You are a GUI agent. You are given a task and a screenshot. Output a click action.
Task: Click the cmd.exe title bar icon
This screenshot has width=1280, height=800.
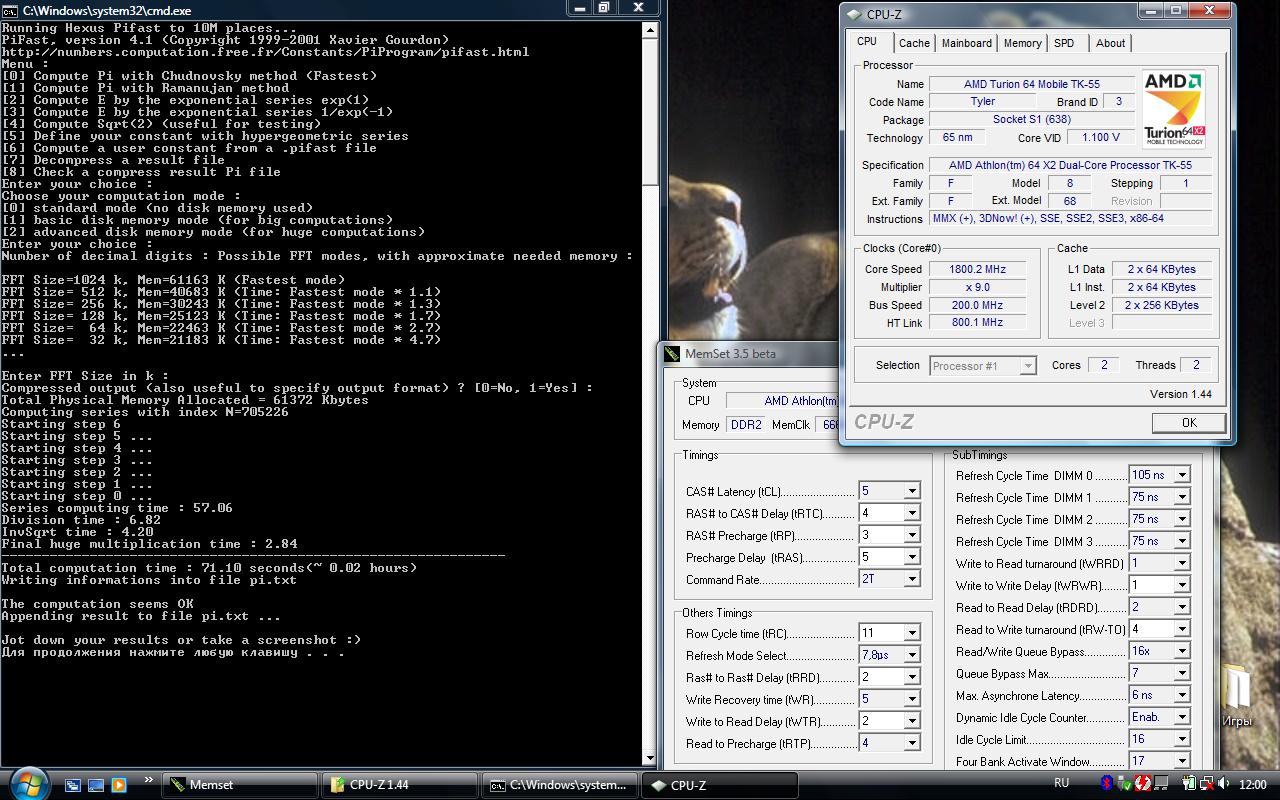click(x=10, y=10)
